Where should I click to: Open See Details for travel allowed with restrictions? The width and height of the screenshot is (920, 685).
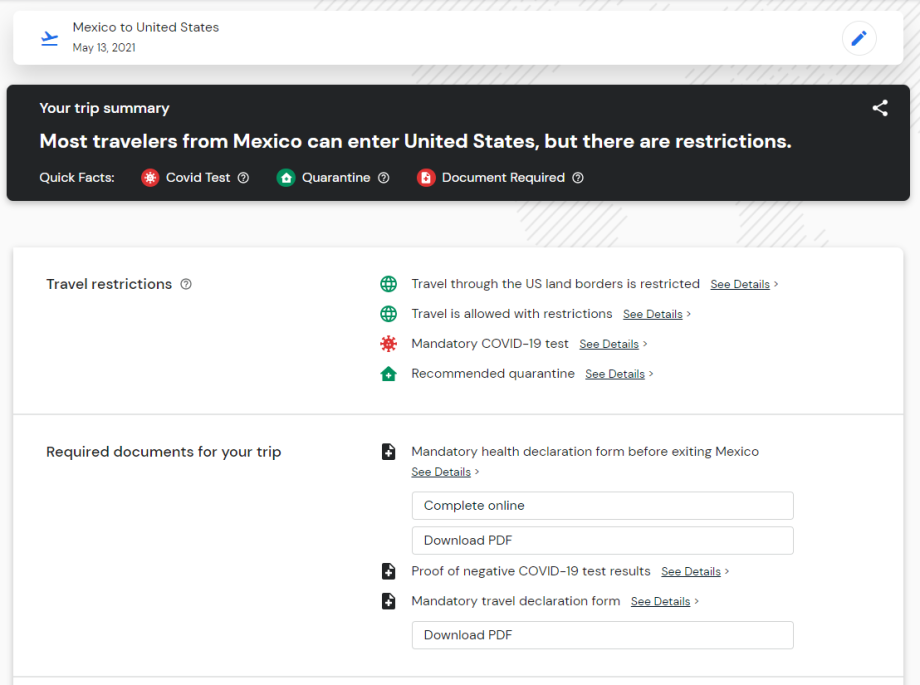pos(652,314)
